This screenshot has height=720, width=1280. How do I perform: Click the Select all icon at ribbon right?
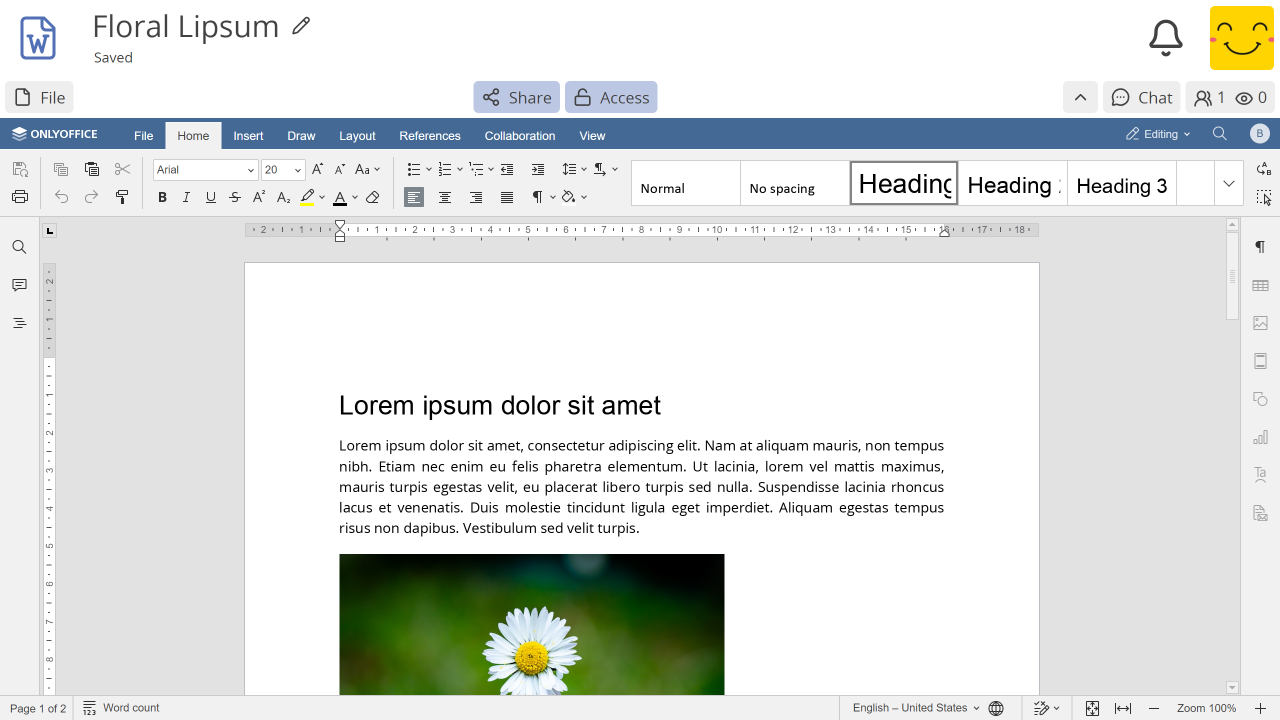point(1264,197)
